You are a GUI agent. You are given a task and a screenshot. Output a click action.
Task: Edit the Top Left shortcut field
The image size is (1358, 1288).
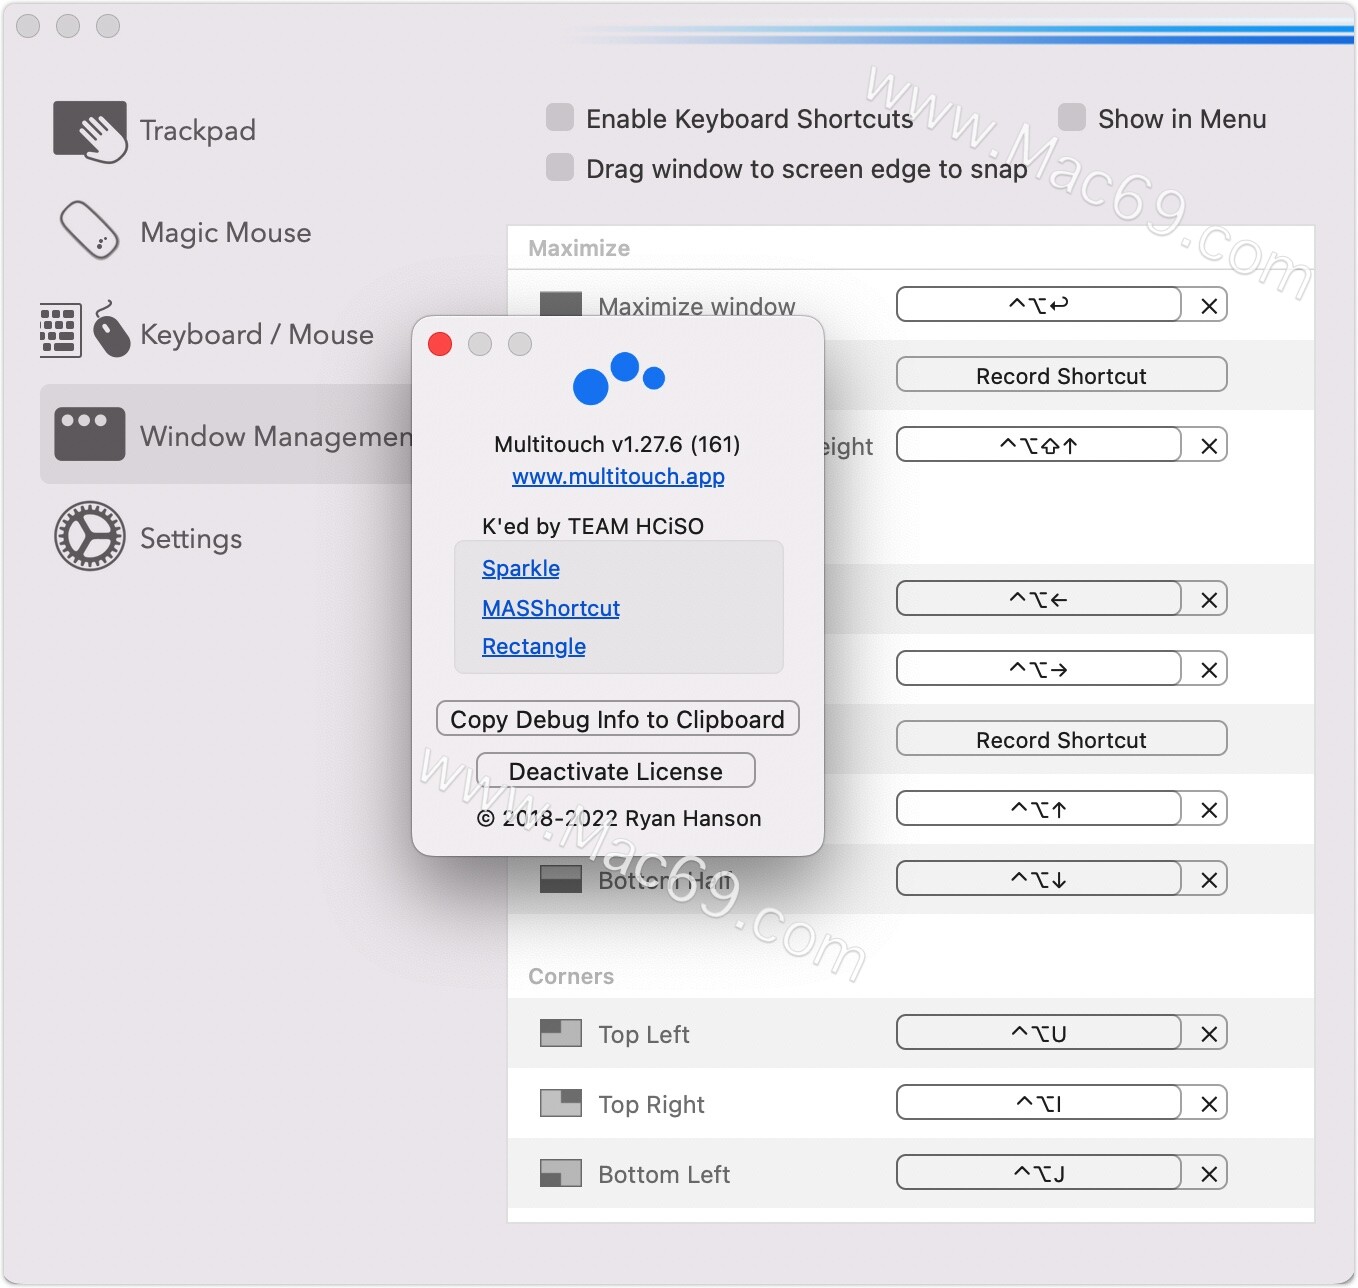point(1039,1033)
